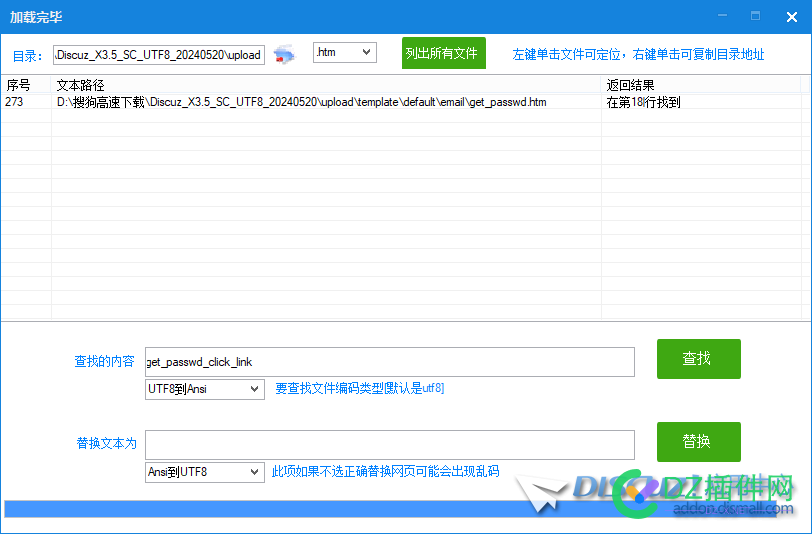Click the 加载完毕 window title

[x=36, y=17]
